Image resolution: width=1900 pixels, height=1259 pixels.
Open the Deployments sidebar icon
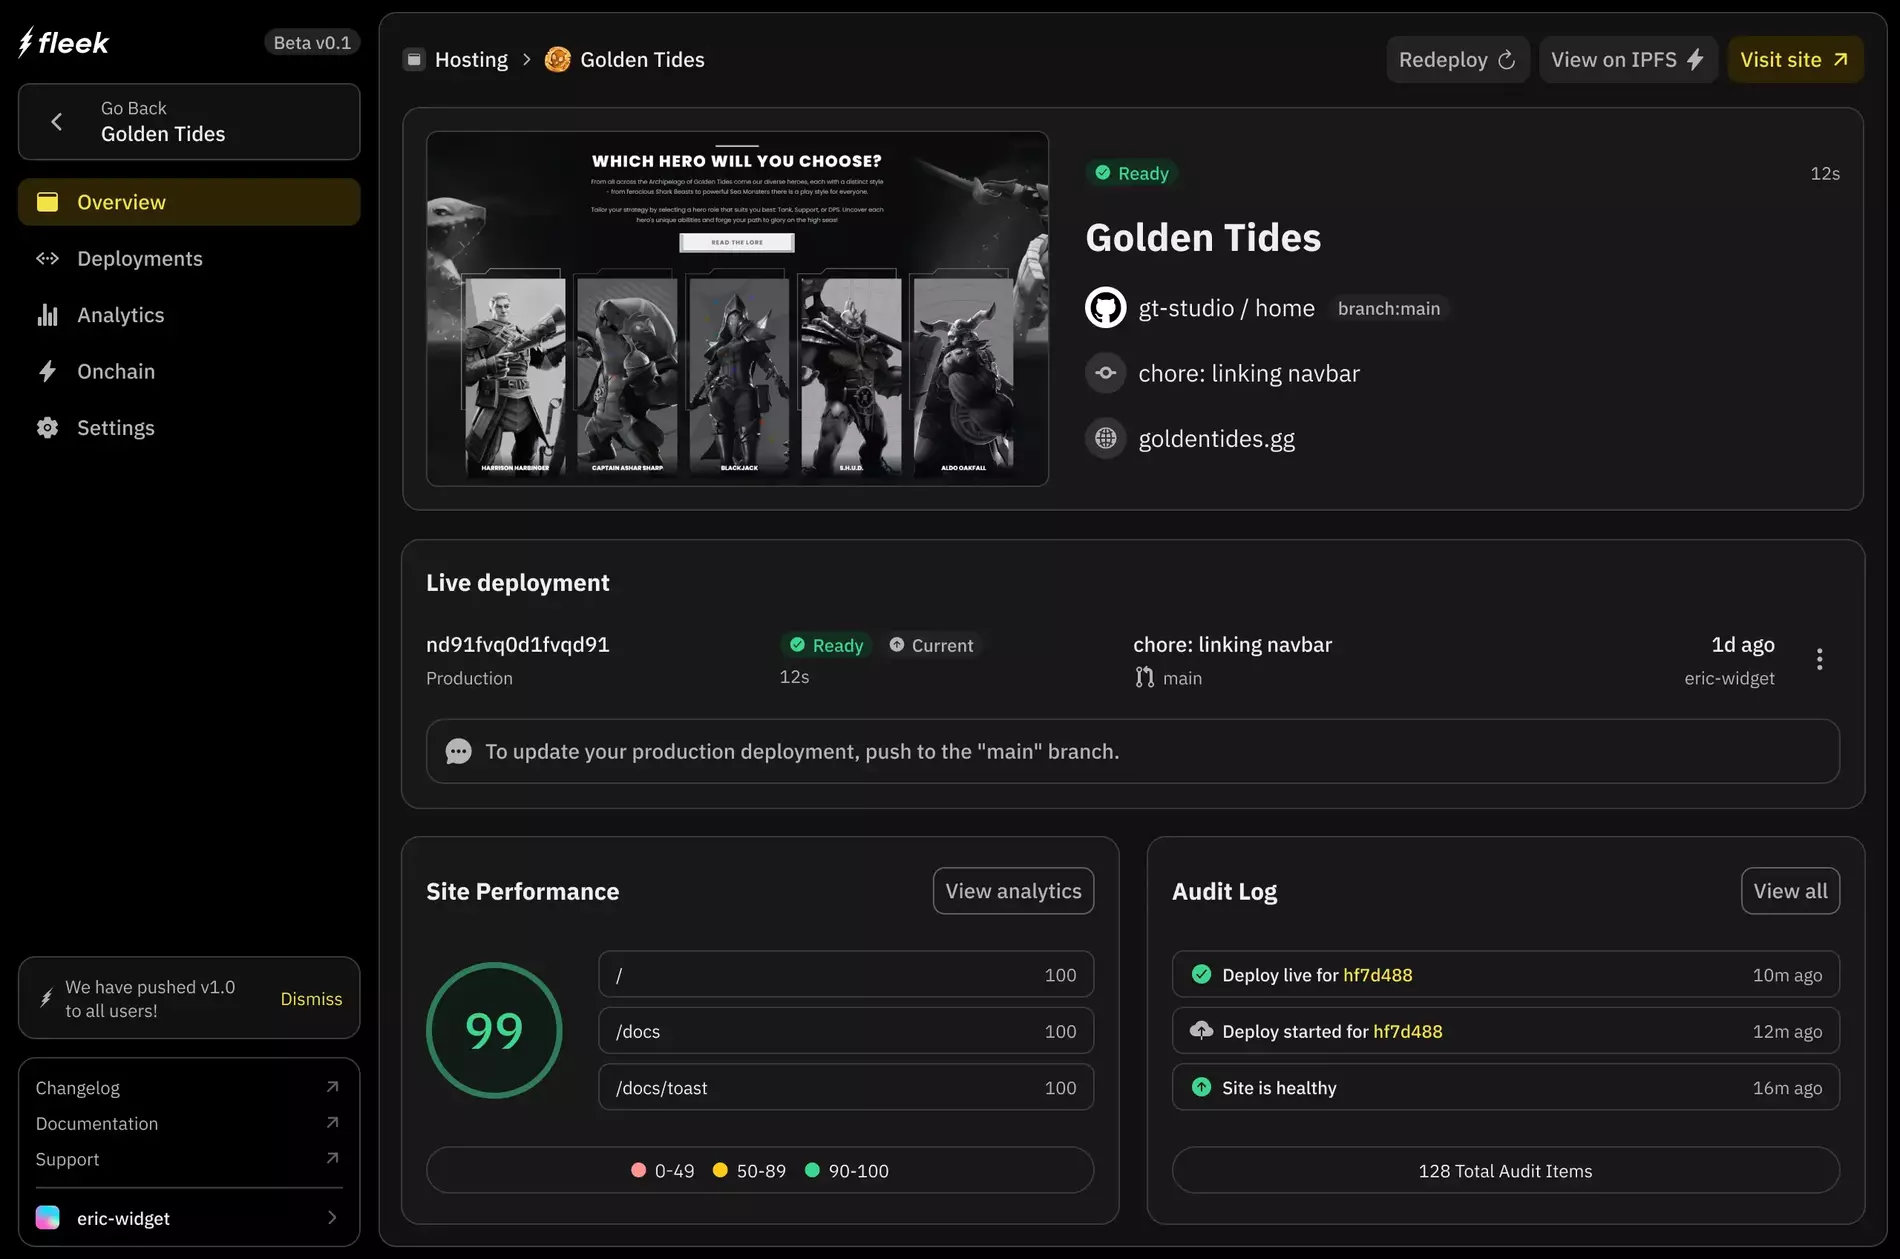tap(47, 258)
